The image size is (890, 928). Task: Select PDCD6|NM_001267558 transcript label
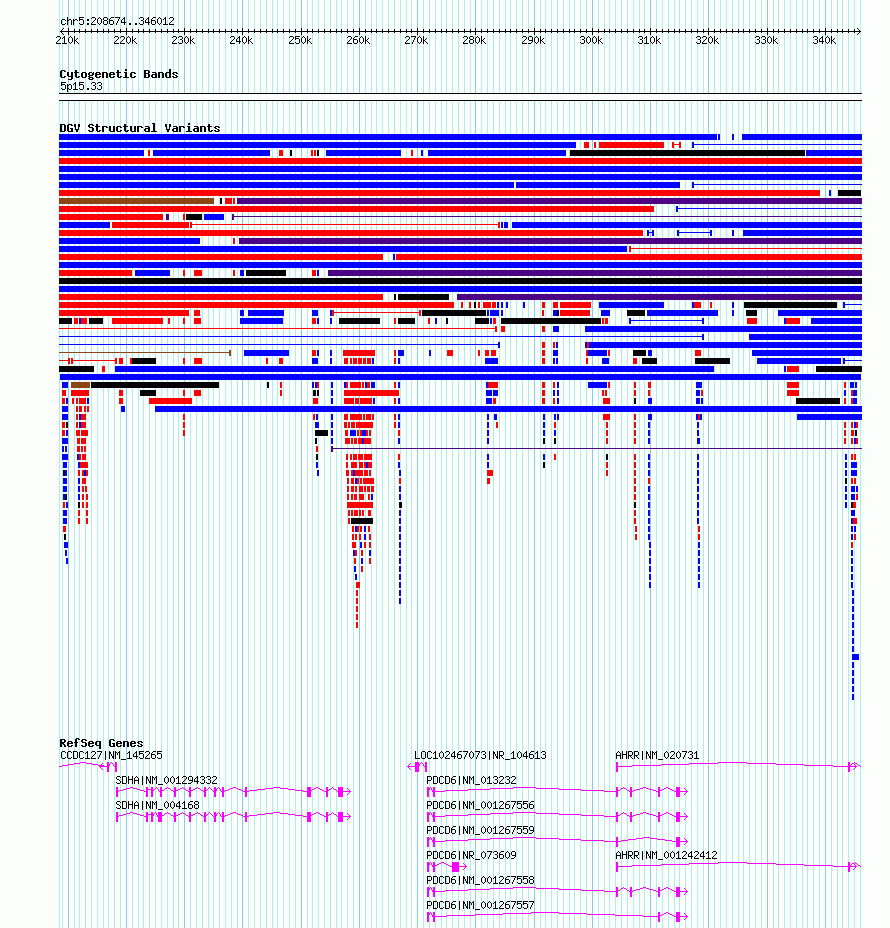click(481, 880)
